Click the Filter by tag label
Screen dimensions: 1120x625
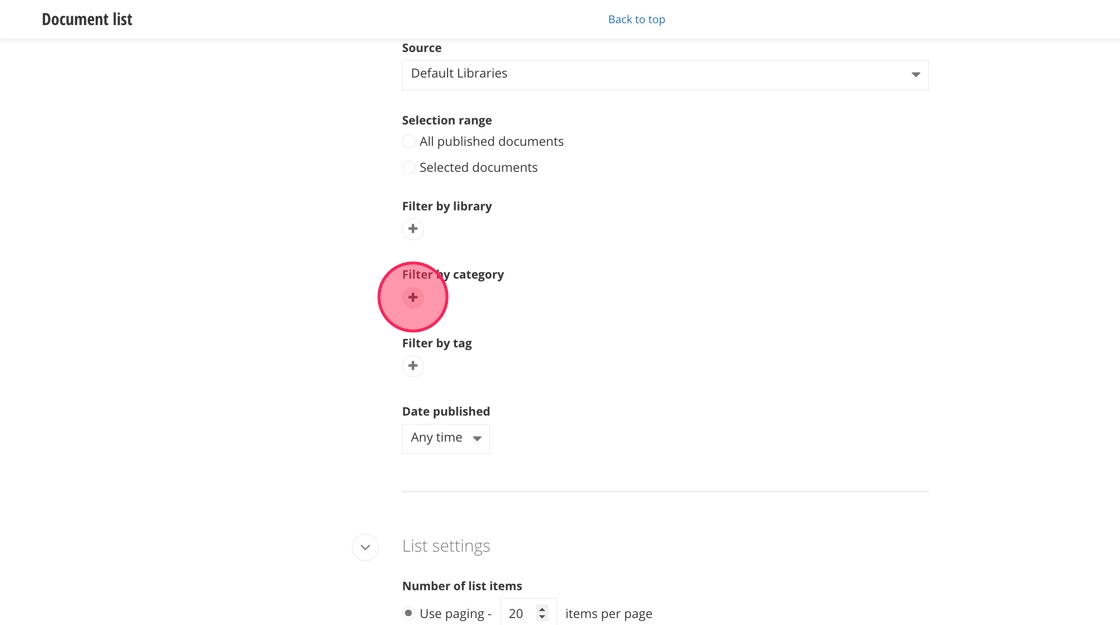click(437, 343)
